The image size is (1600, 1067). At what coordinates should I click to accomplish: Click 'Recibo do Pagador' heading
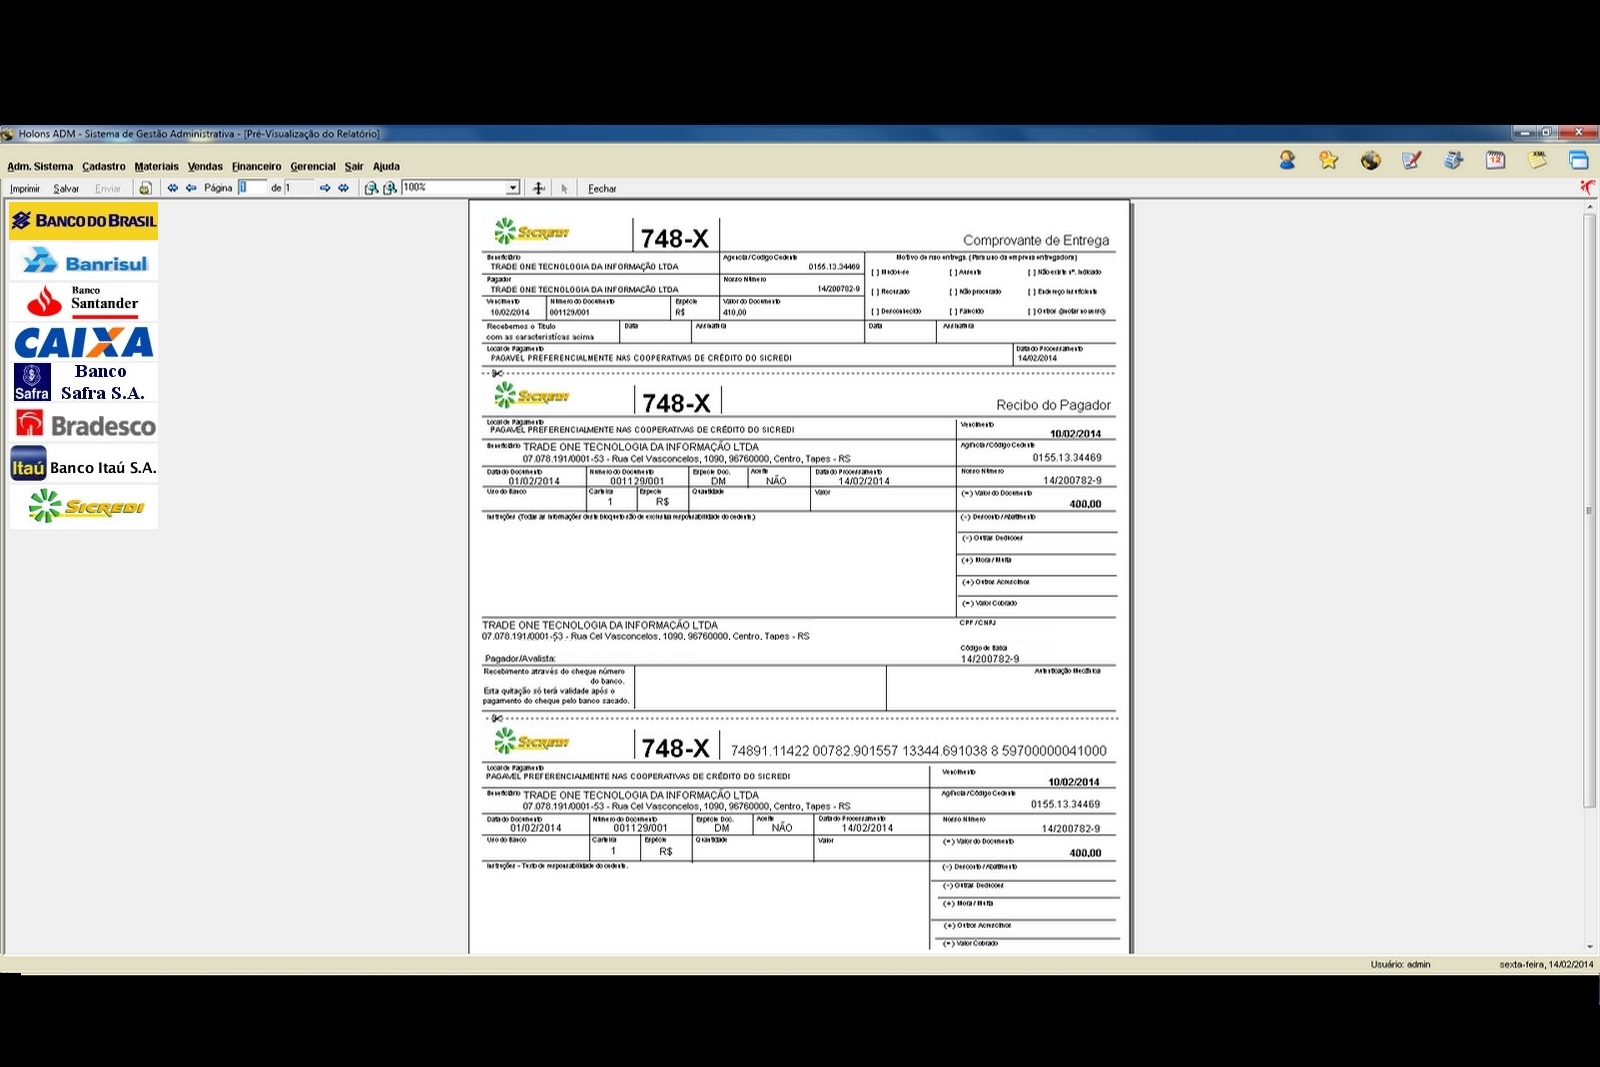[1053, 405]
